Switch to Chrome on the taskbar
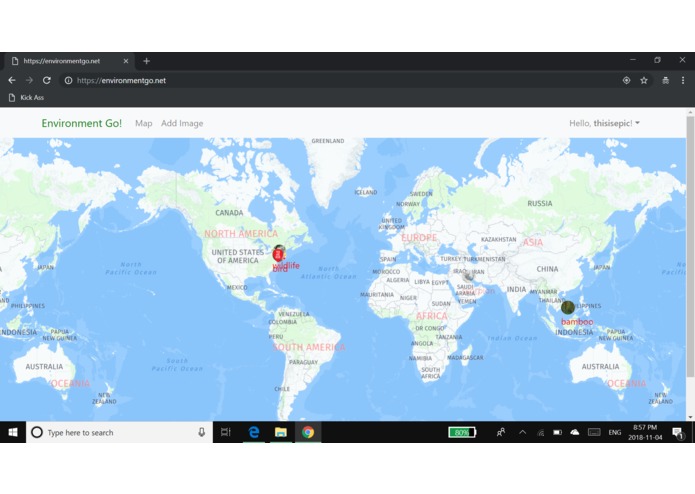The height and width of the screenshot is (494, 695). 308,432
